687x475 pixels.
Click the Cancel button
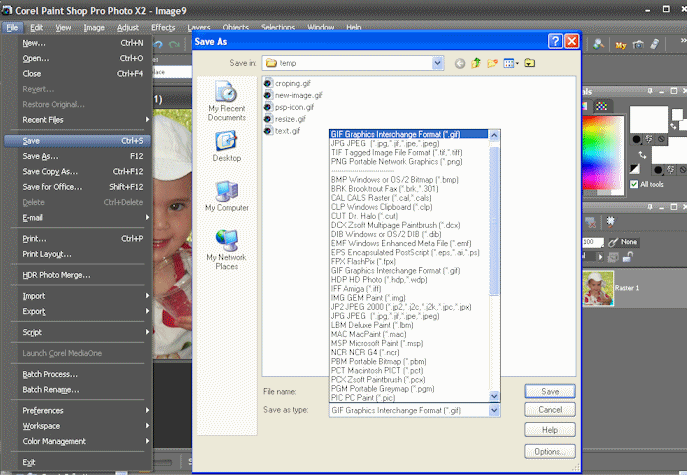point(550,410)
